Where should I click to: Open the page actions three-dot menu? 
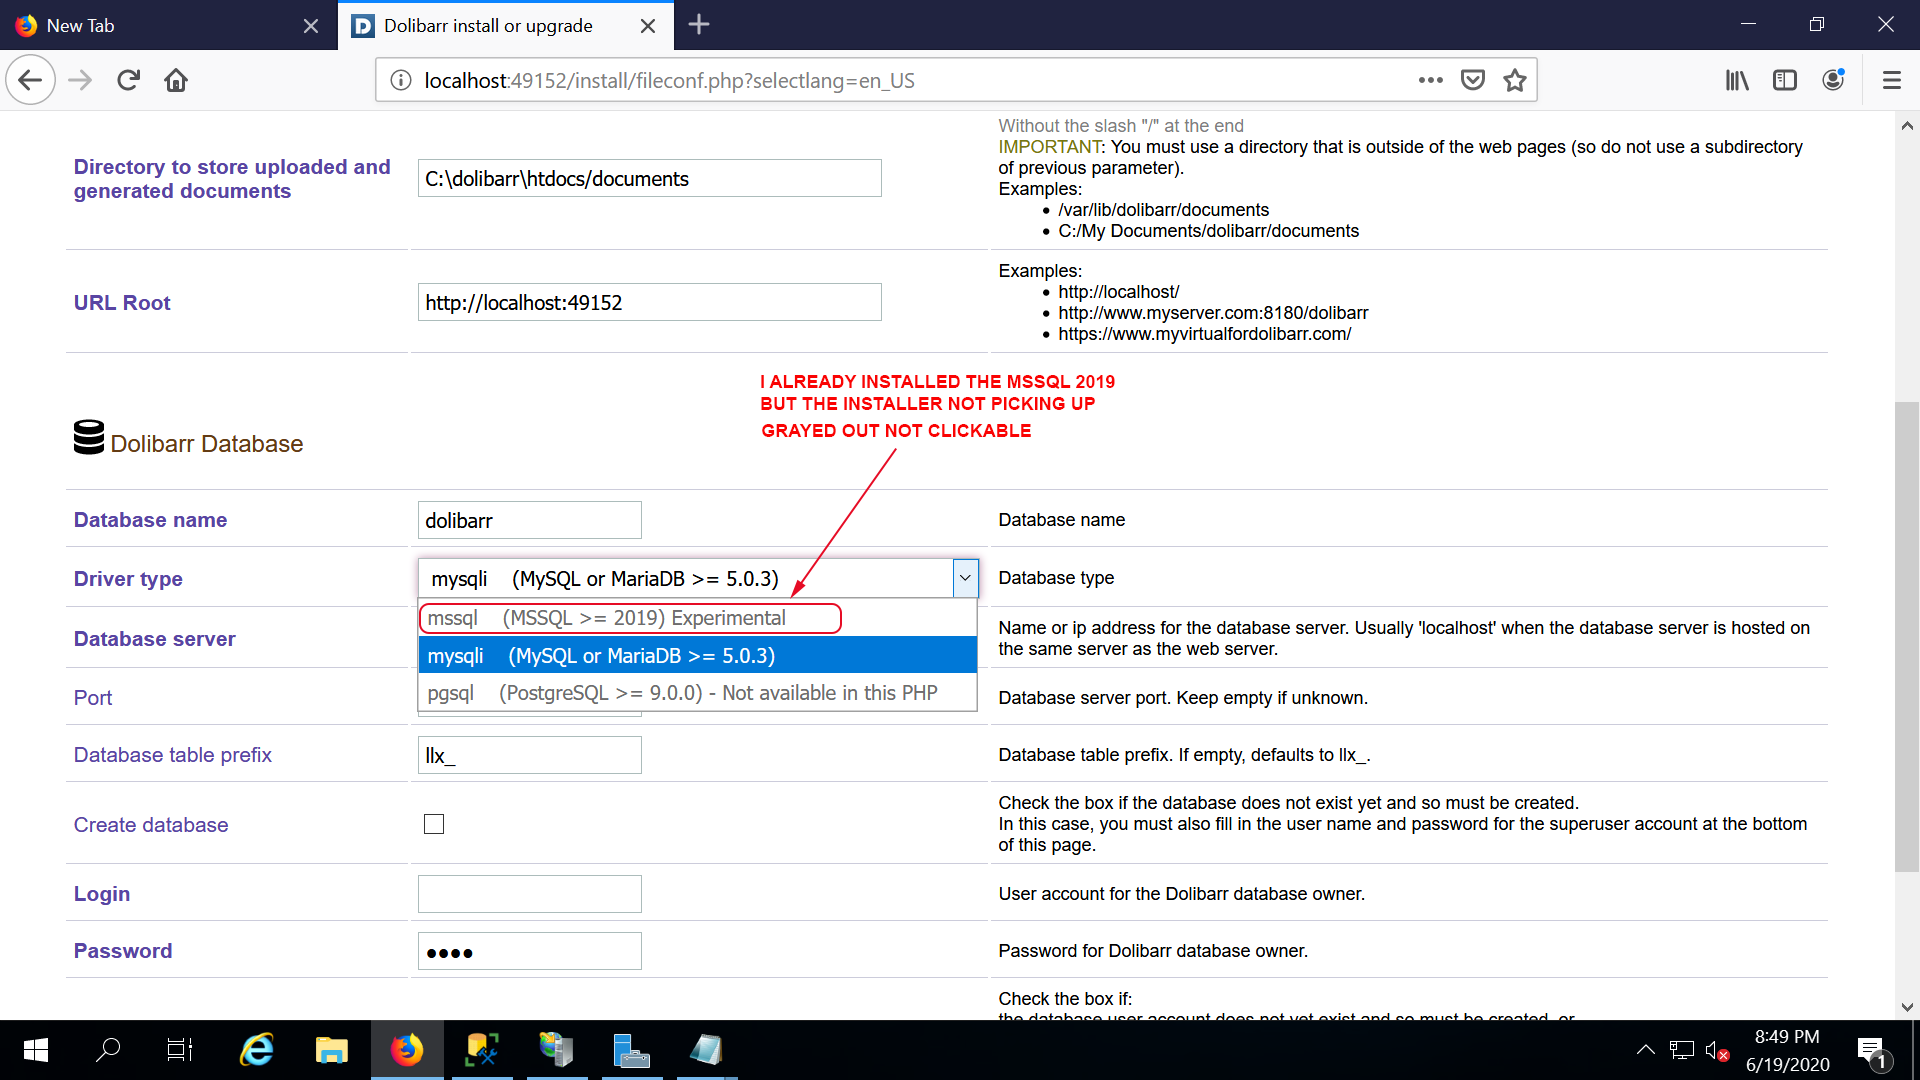1431,80
